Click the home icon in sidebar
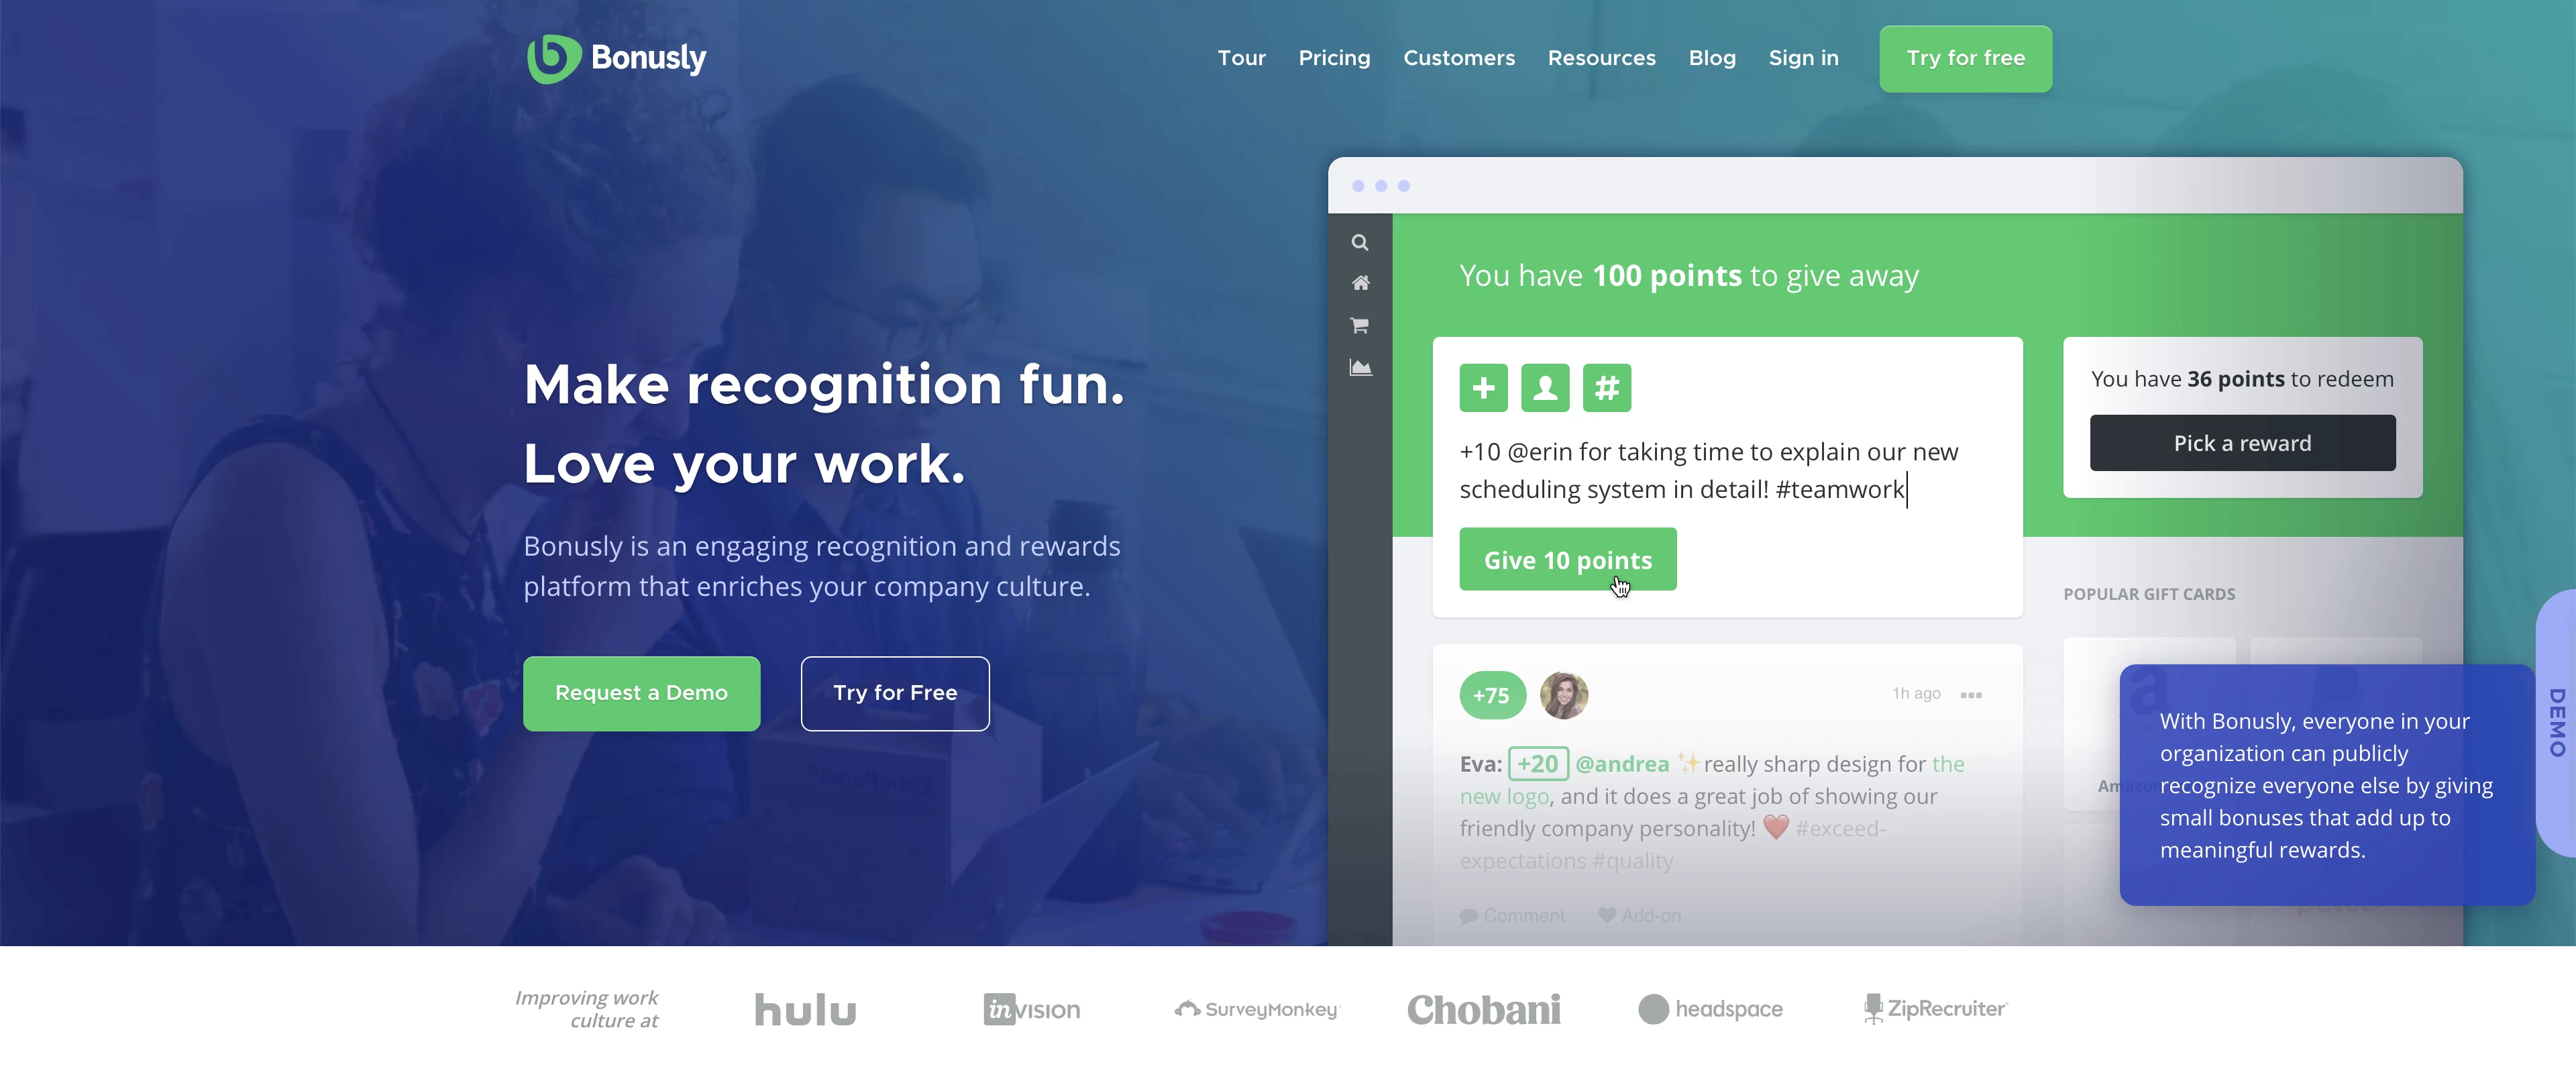Viewport: 2576px width, 1071px height. (x=1360, y=283)
